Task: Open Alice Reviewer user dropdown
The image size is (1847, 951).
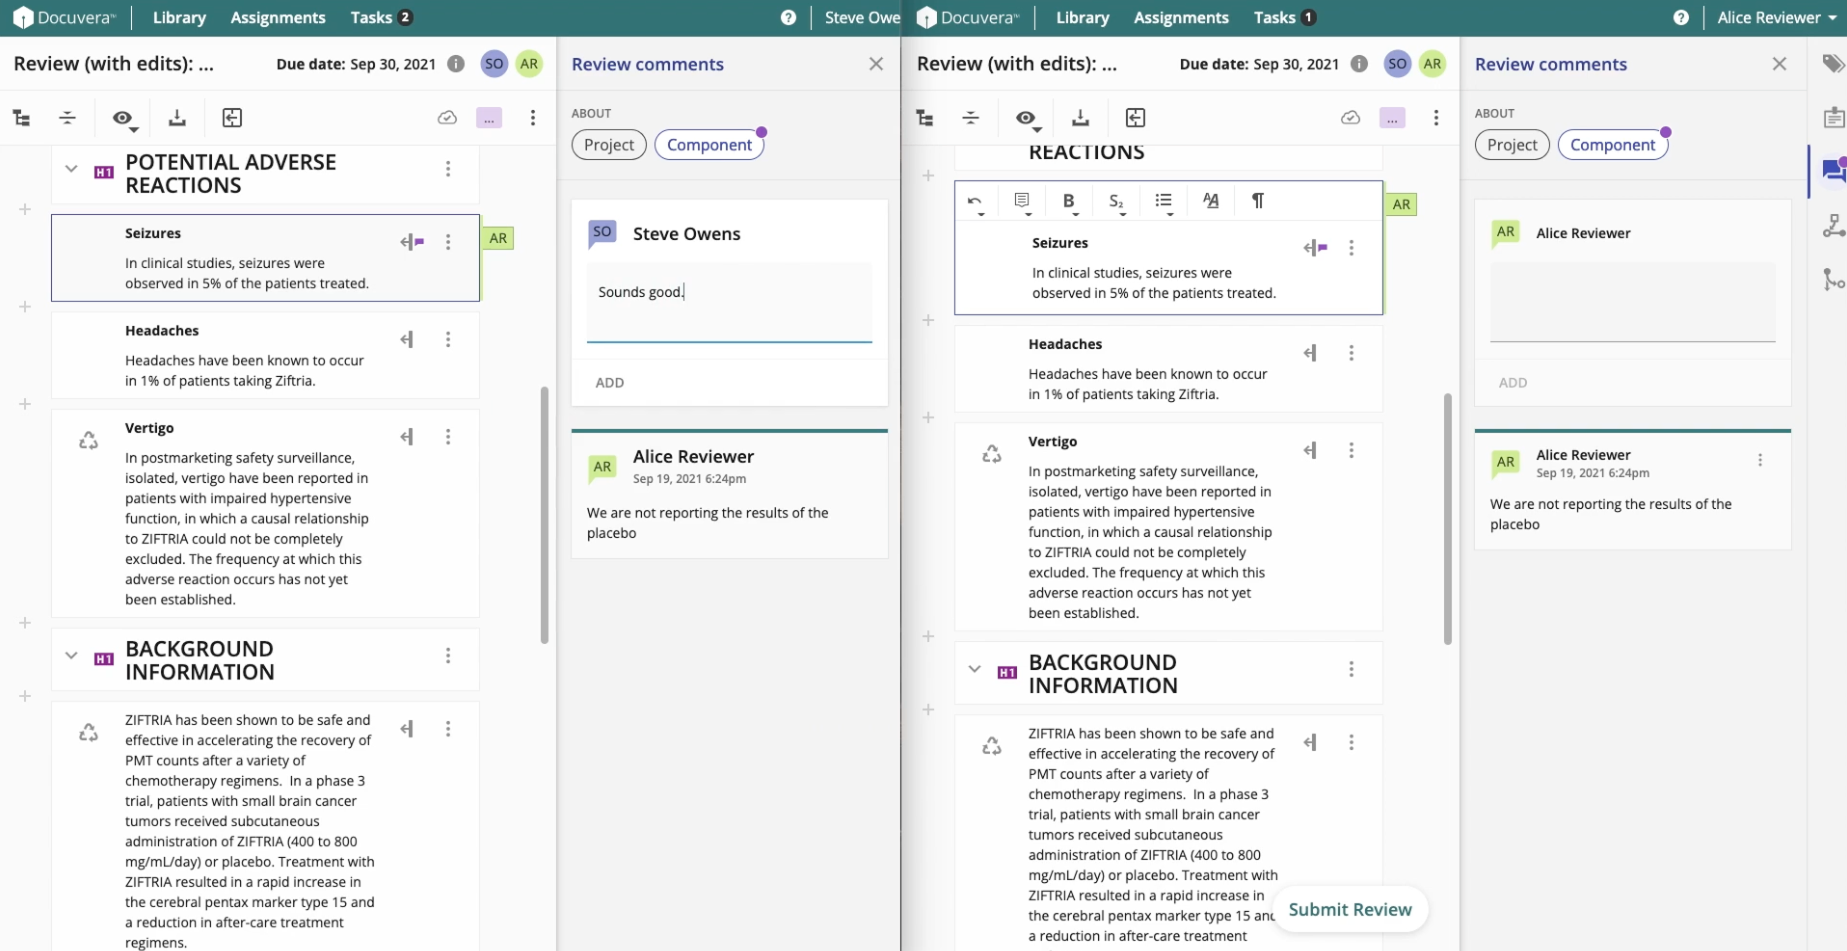Action: point(1777,17)
